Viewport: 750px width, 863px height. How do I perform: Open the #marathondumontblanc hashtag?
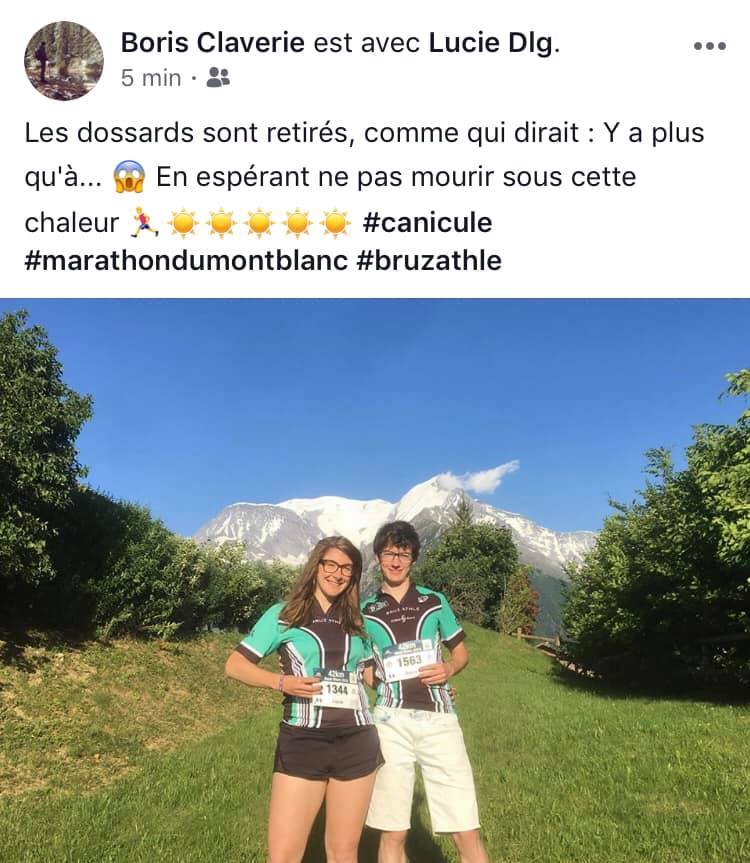coord(187,261)
